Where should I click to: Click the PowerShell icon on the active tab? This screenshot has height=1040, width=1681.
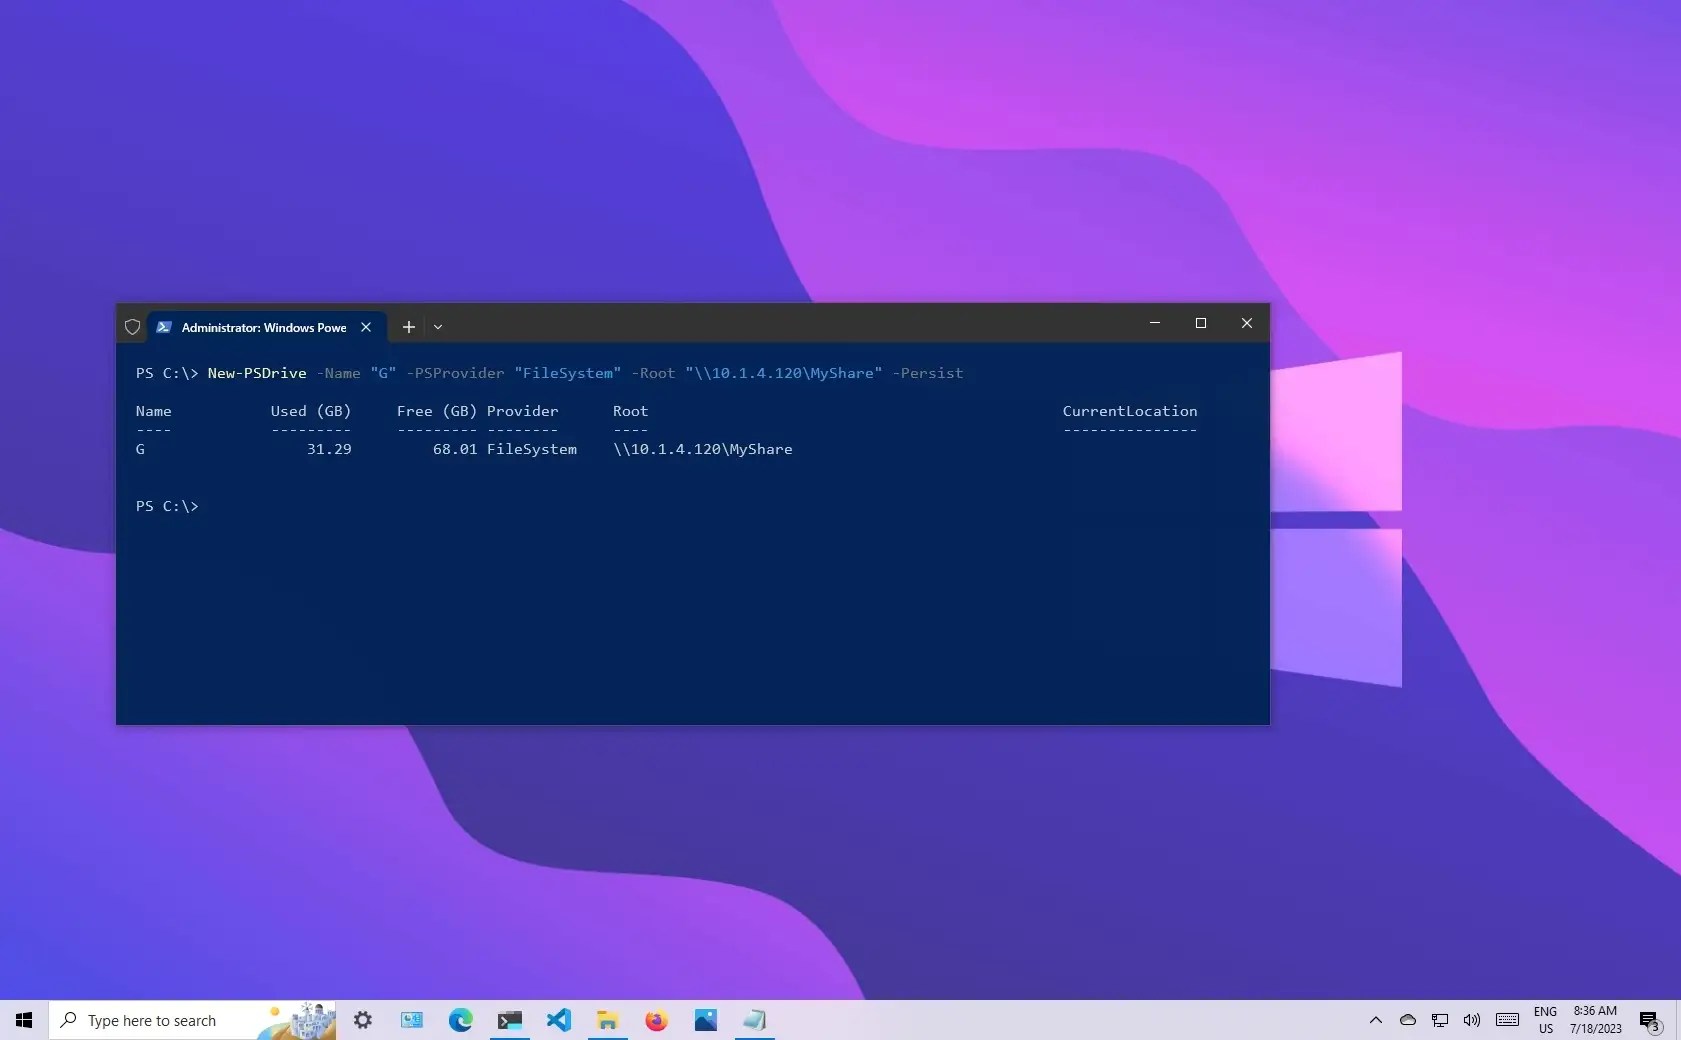[x=164, y=327]
